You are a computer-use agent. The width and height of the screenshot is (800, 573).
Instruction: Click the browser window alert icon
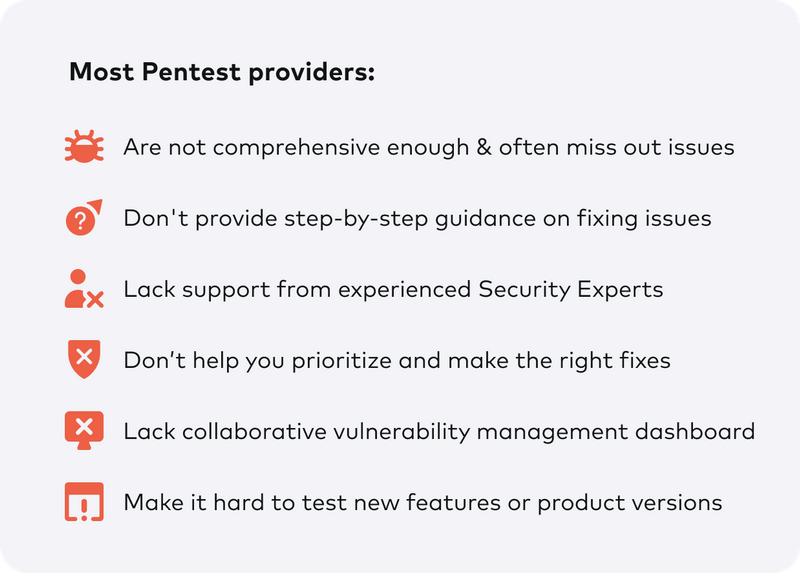84,502
